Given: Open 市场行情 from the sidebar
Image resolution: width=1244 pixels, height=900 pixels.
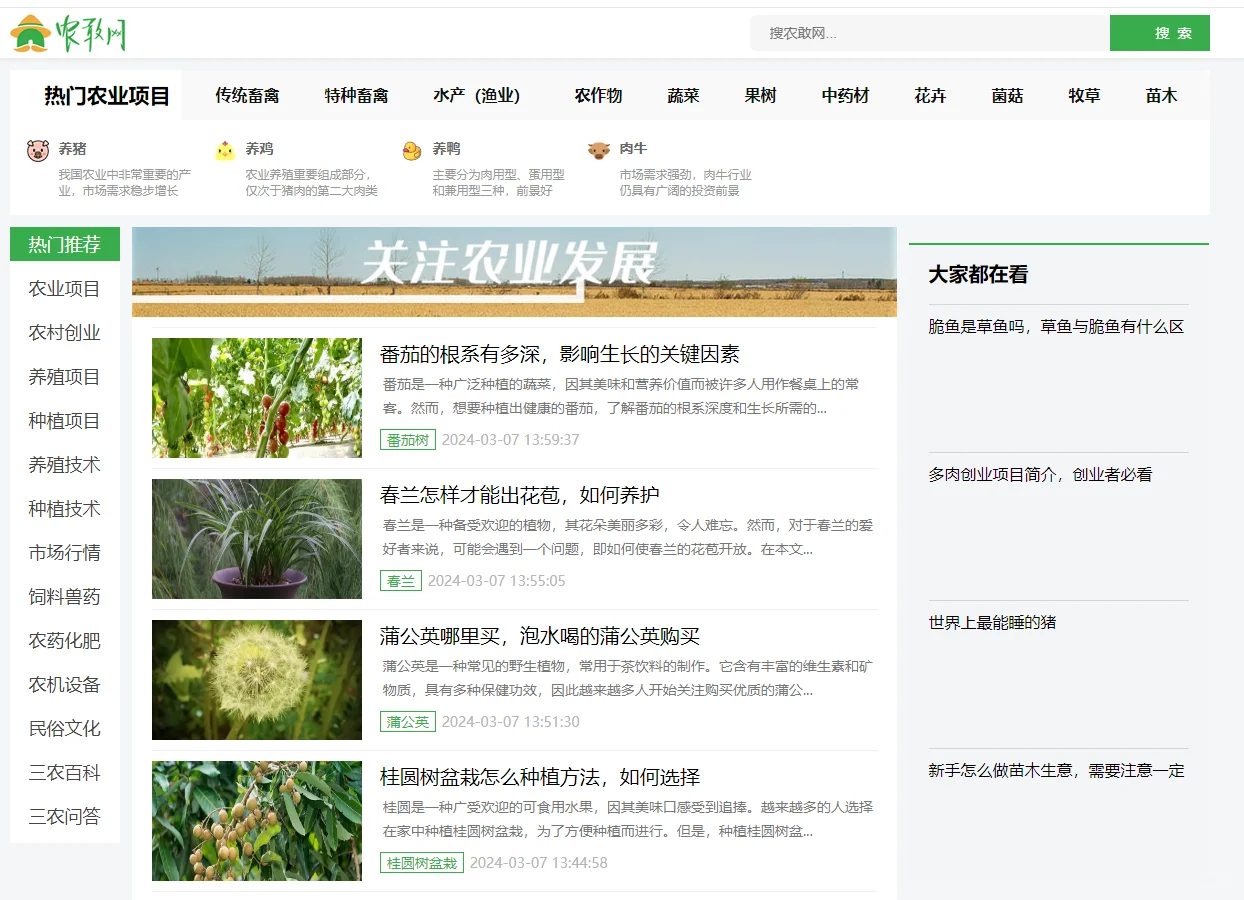Looking at the screenshot, I should (64, 552).
